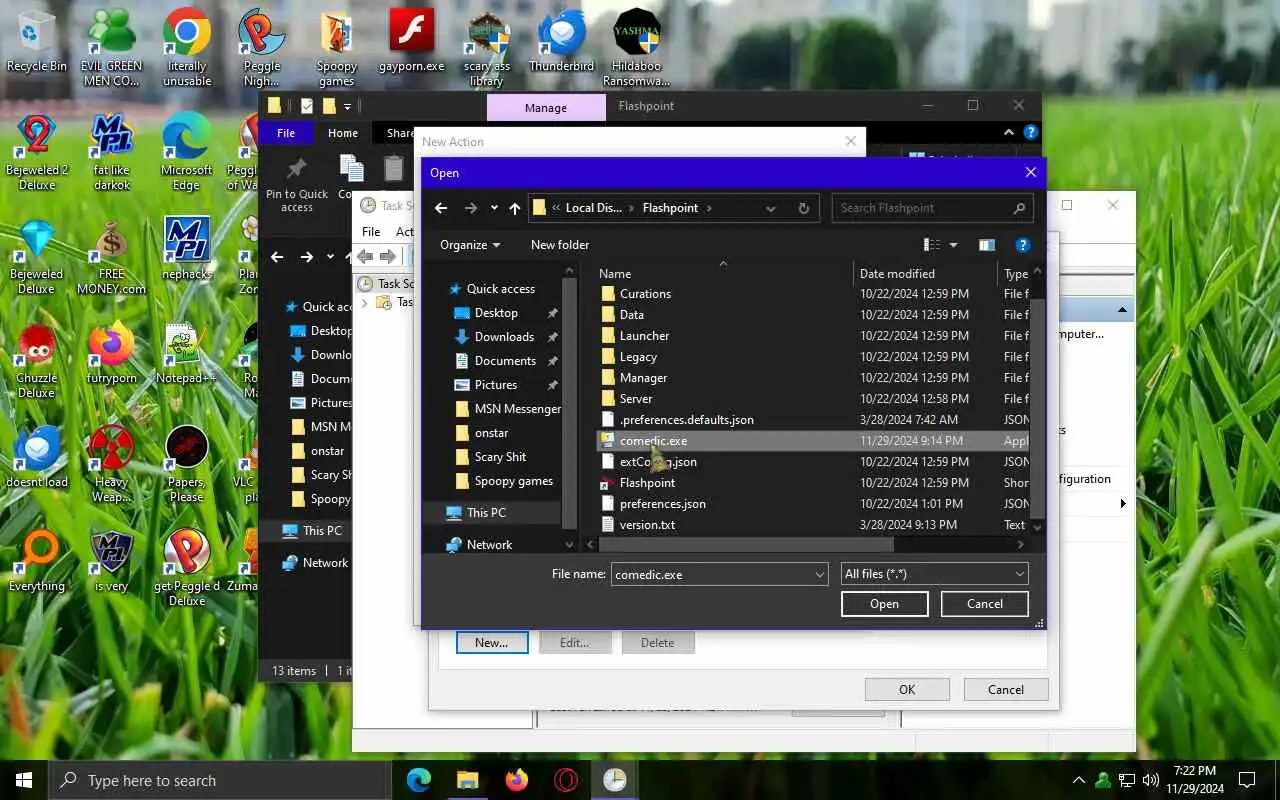This screenshot has height=800, width=1280.
Task: Click the Up one level arrow in Open dialog
Action: coord(515,208)
